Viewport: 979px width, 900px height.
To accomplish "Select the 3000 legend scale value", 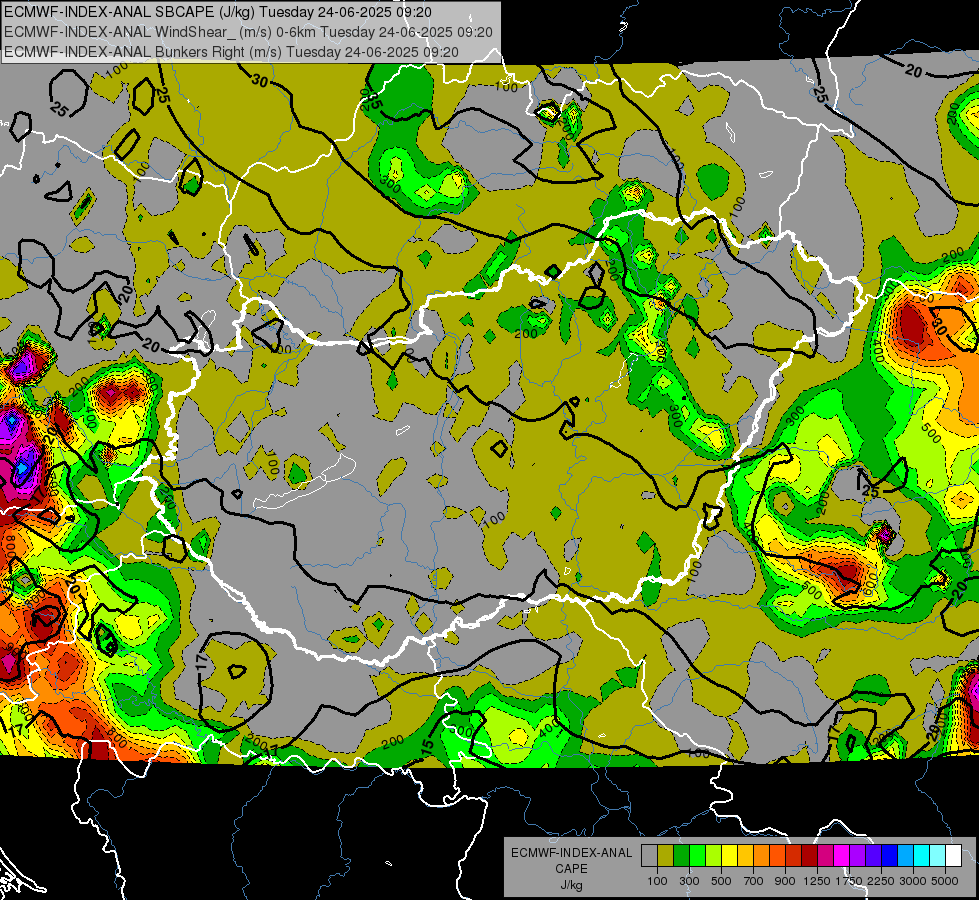I will [913, 881].
